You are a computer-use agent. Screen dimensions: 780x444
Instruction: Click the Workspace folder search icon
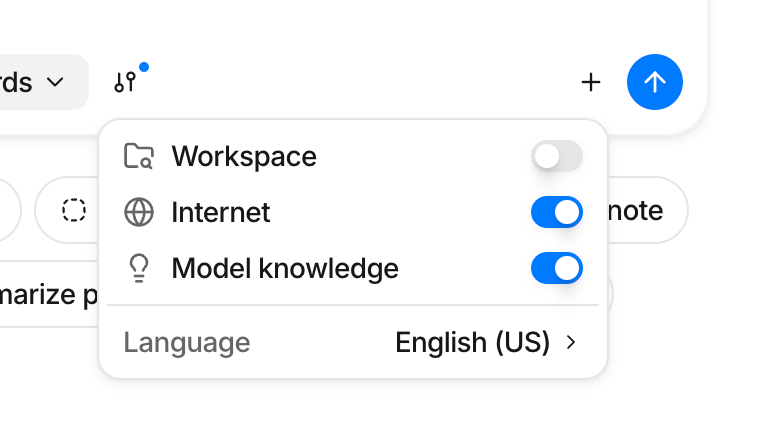pyautogui.click(x=138, y=156)
